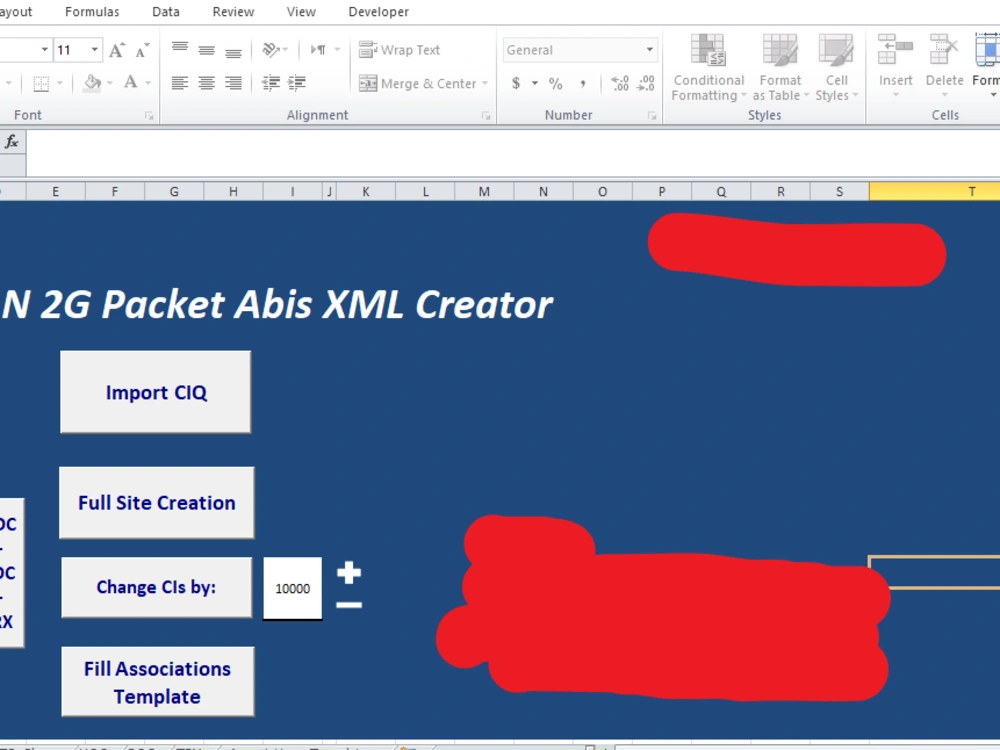Image resolution: width=1000 pixels, height=750 pixels.
Task: Click the Insert Function fx icon
Action: 11,142
